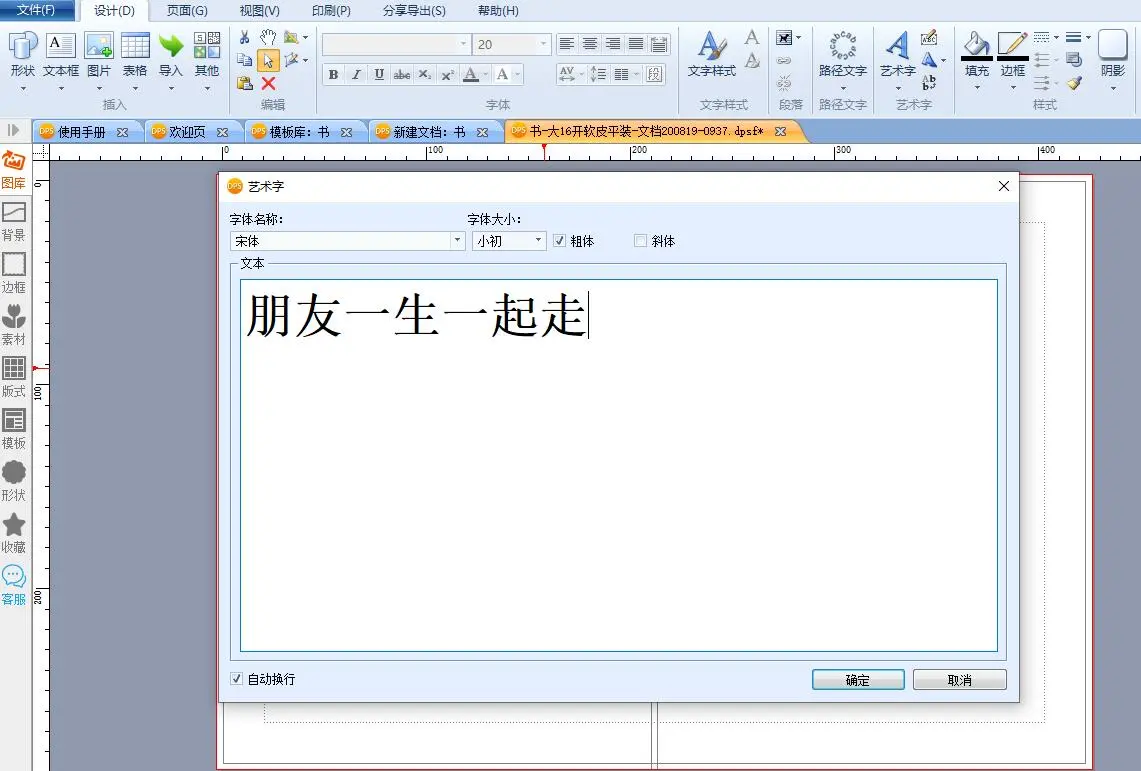Click the copy icon
1141x771 pixels.
tap(244, 60)
